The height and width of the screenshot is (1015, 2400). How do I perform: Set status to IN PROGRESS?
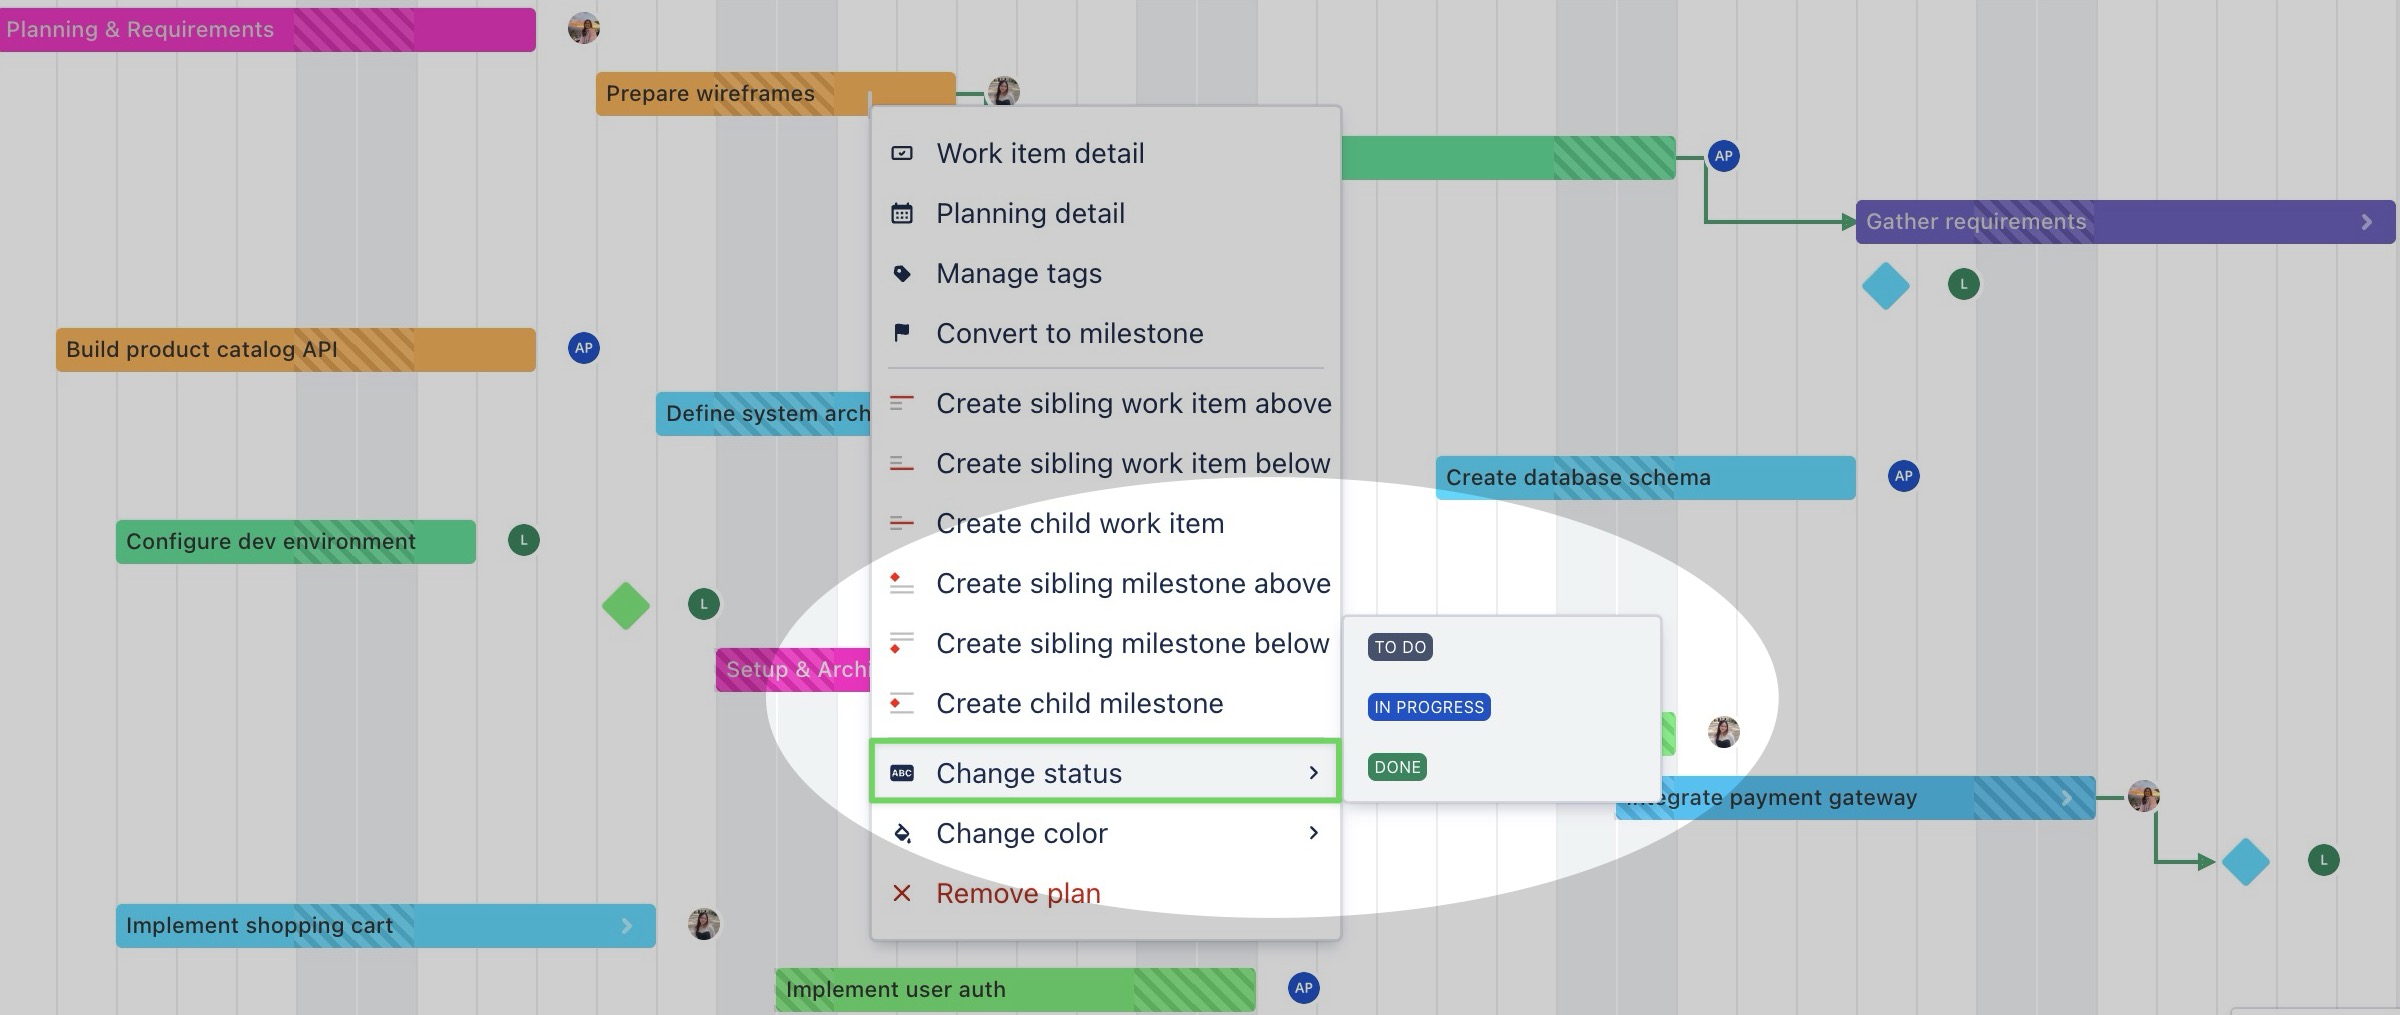click(1428, 707)
